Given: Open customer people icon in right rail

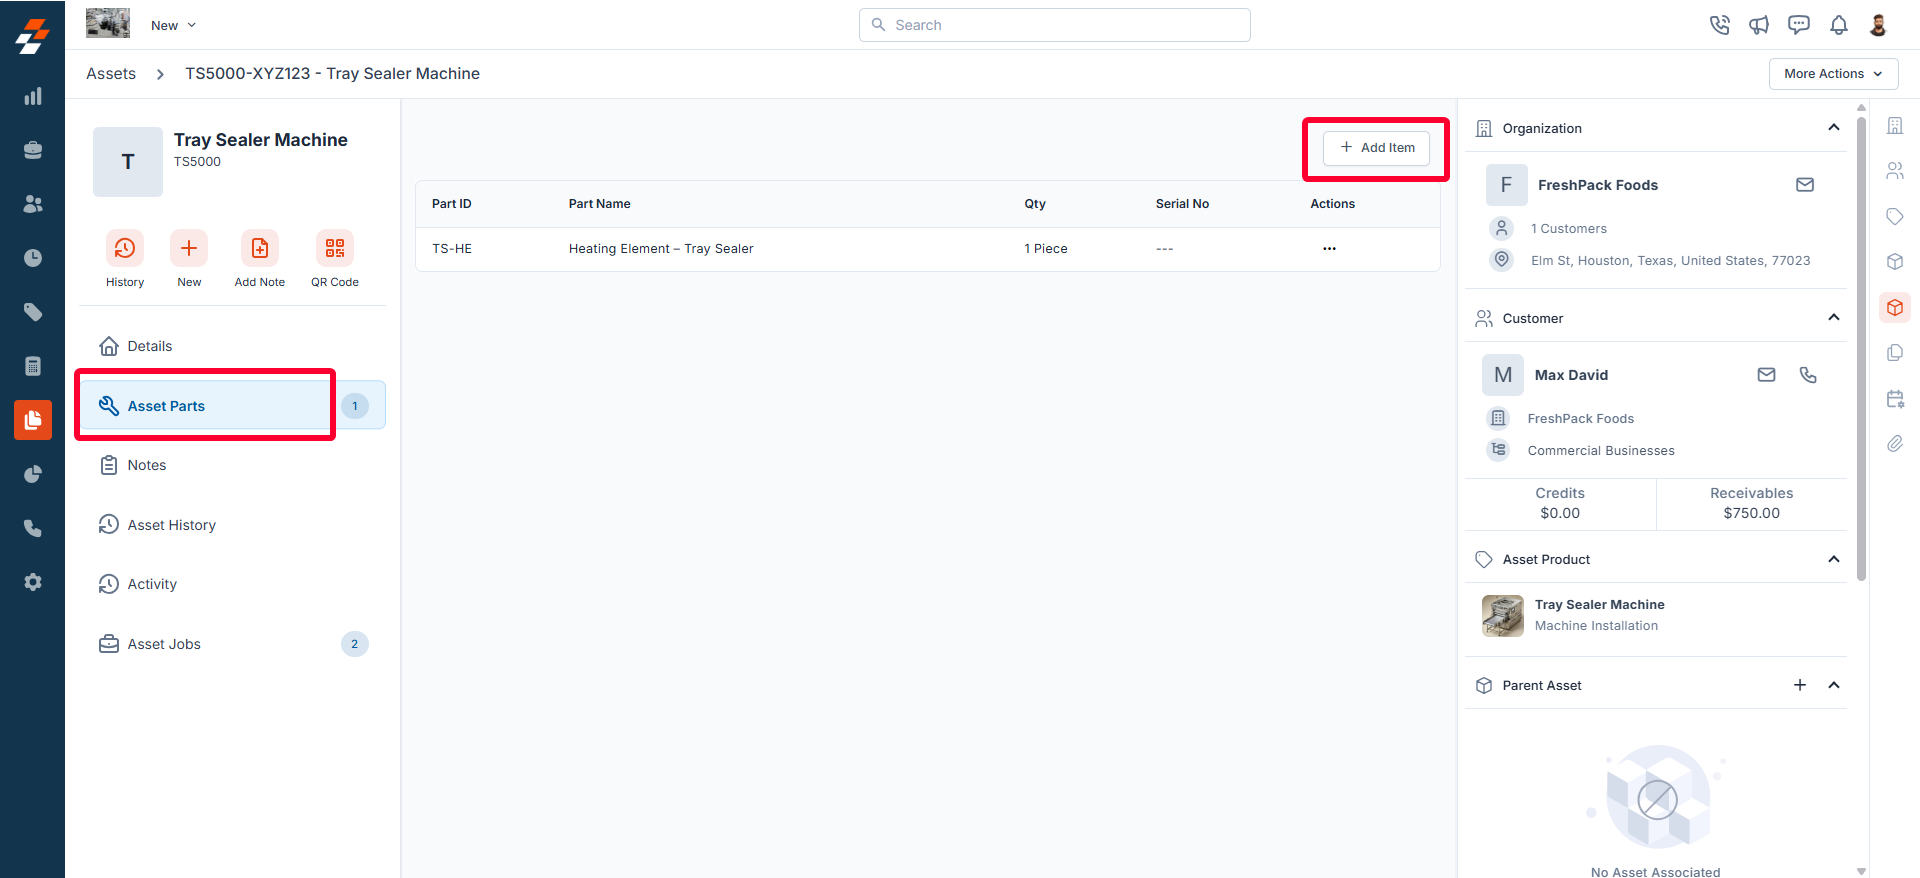Looking at the screenshot, I should [1895, 171].
